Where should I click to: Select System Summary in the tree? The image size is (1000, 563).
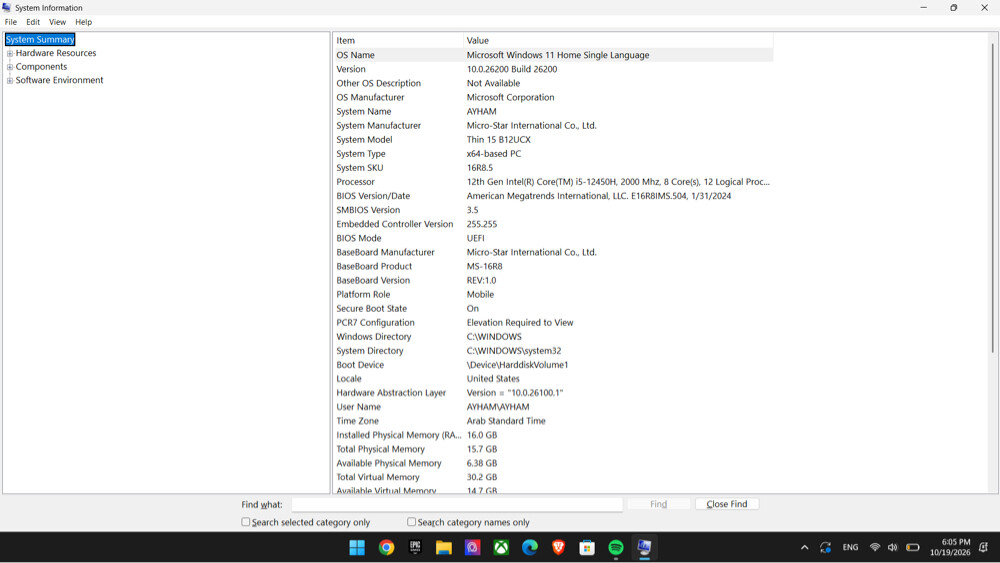(40, 40)
